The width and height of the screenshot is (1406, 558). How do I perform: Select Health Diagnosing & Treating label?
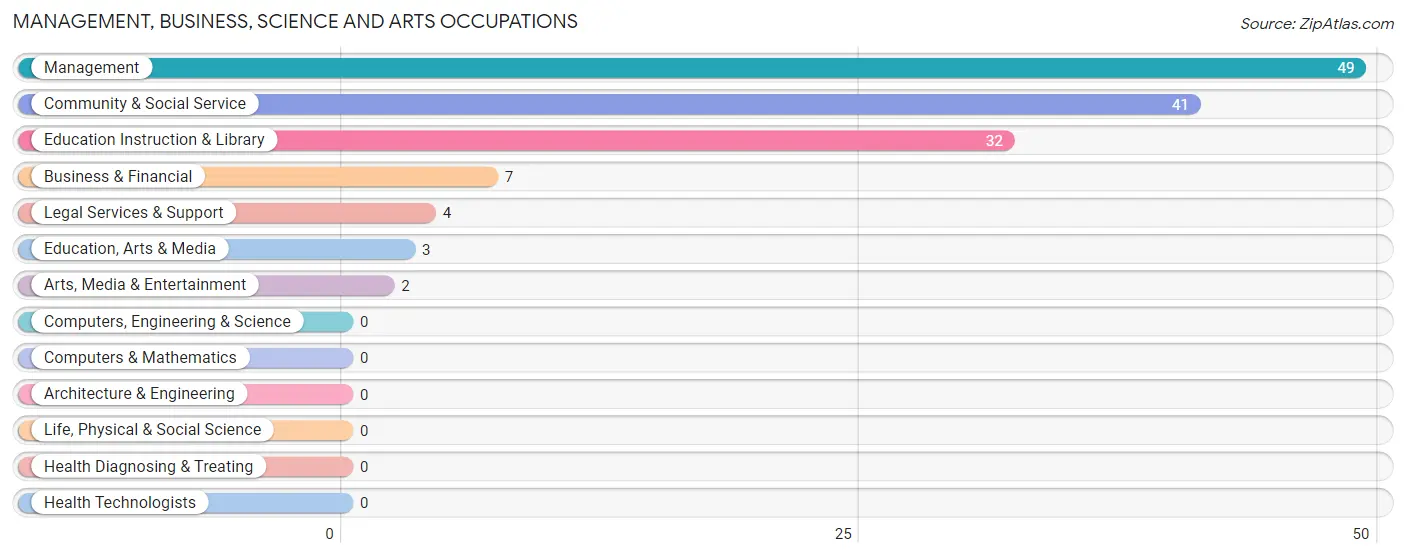point(148,467)
